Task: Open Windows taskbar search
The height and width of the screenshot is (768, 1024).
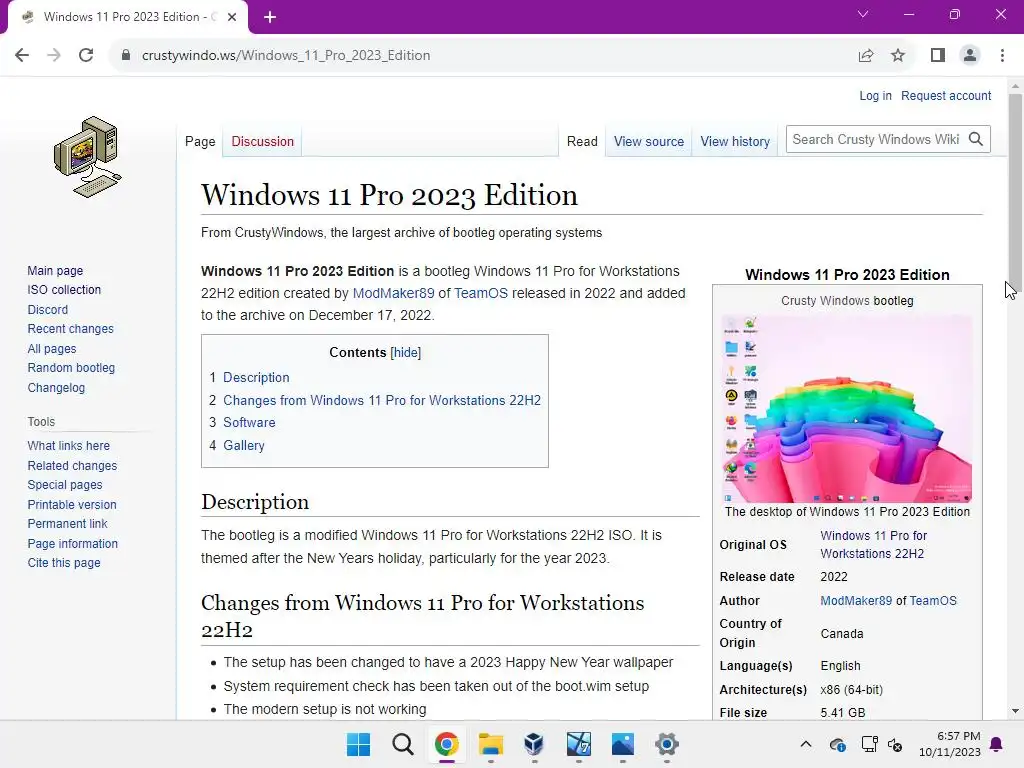Action: pos(402,744)
